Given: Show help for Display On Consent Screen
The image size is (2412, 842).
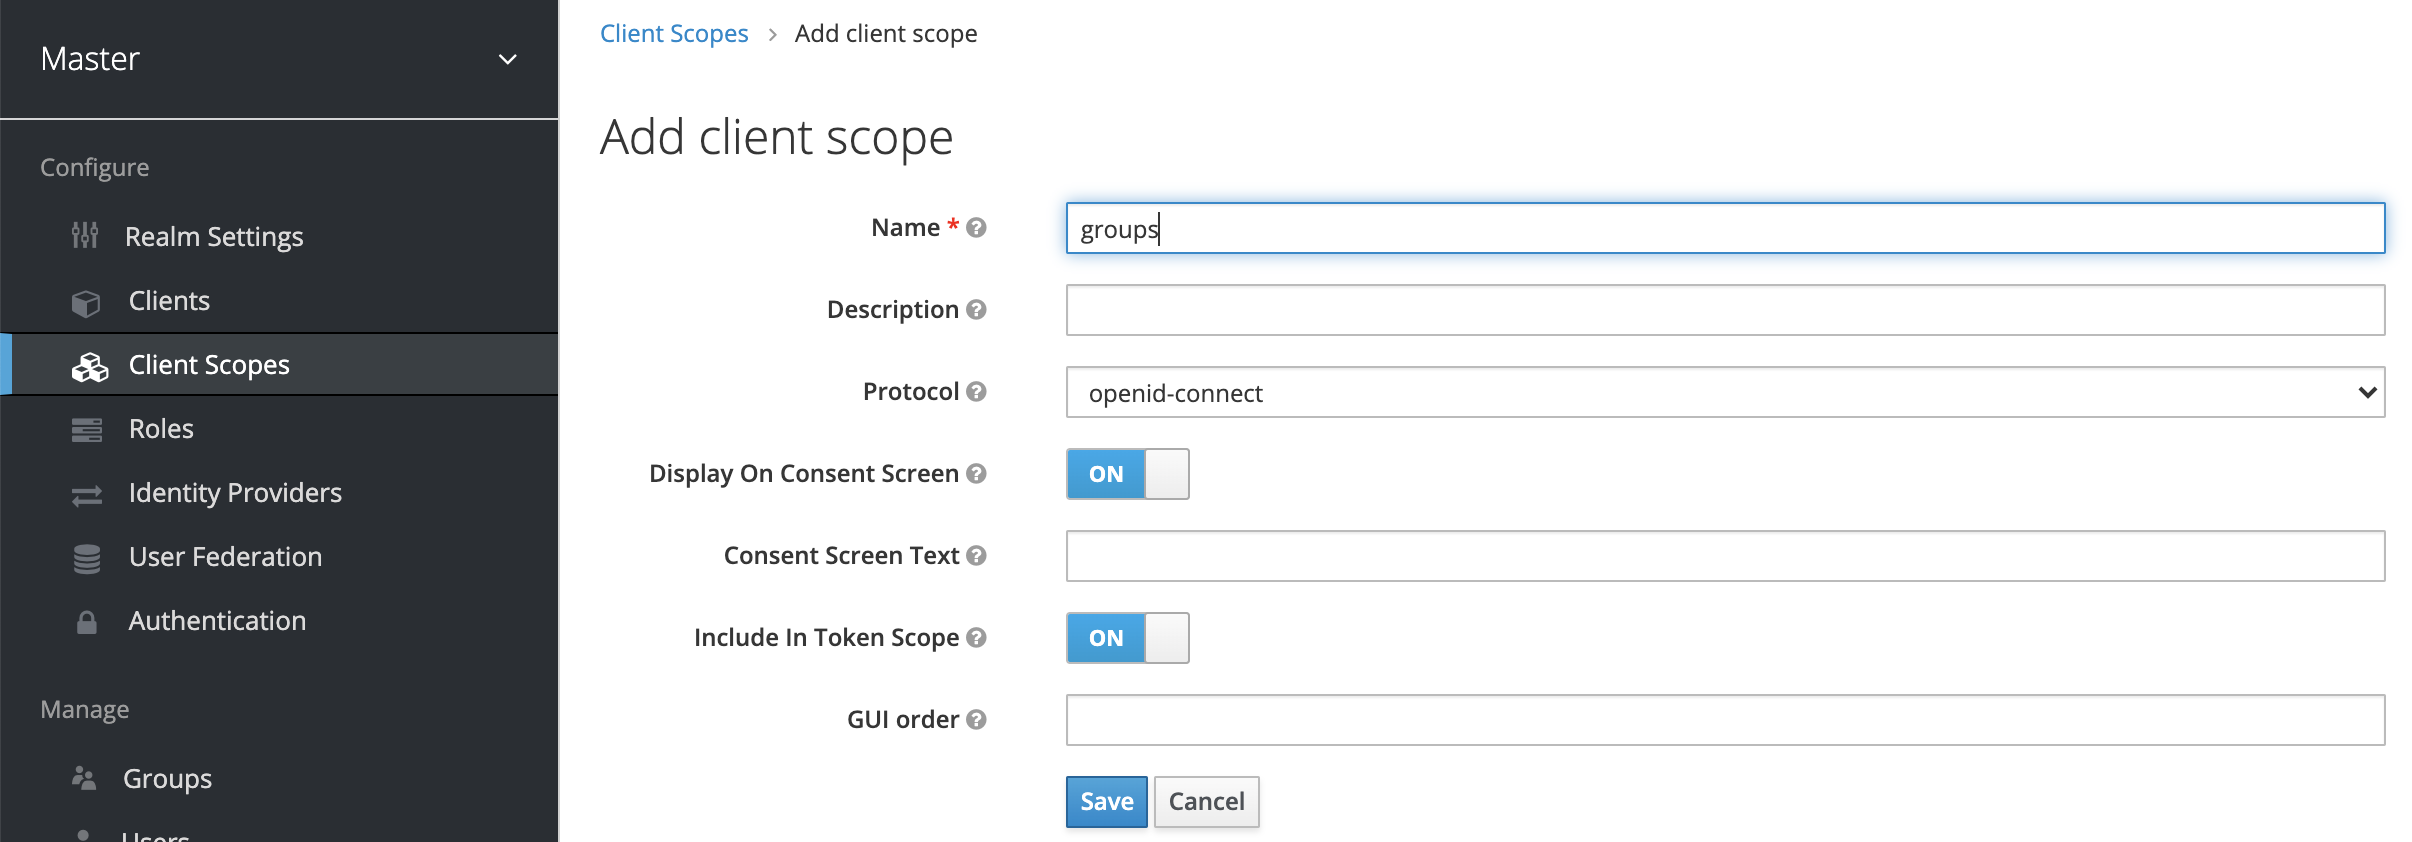Looking at the screenshot, I should click(977, 474).
